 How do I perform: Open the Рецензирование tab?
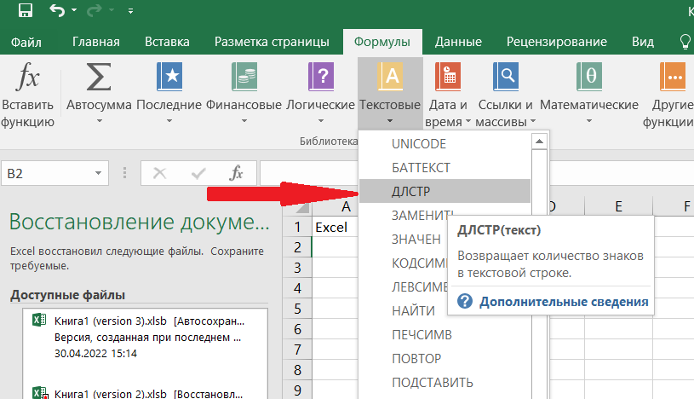pos(557,42)
